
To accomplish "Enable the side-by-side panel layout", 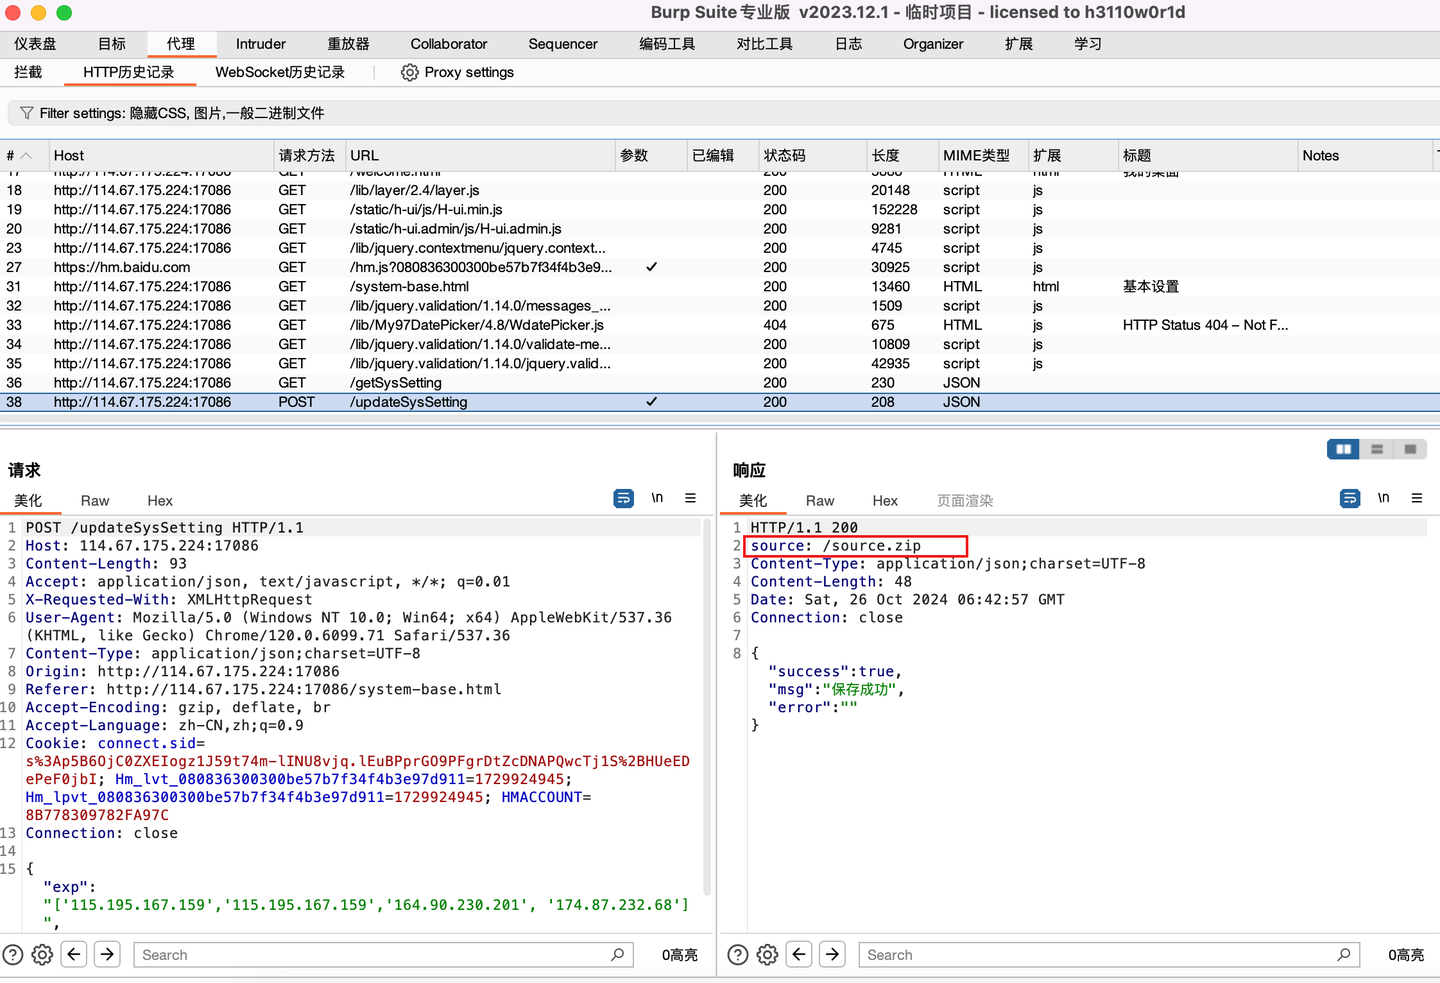I will [1343, 449].
